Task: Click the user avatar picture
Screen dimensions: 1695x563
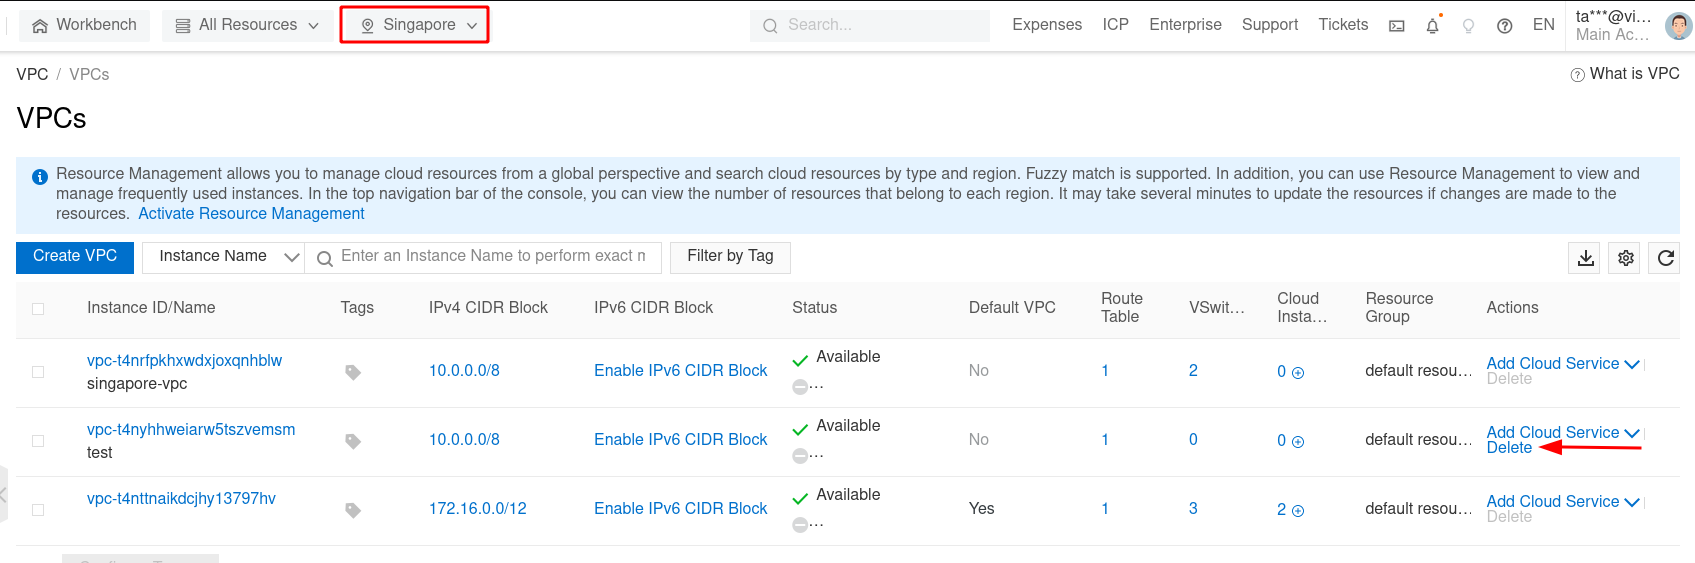Action: [1678, 25]
